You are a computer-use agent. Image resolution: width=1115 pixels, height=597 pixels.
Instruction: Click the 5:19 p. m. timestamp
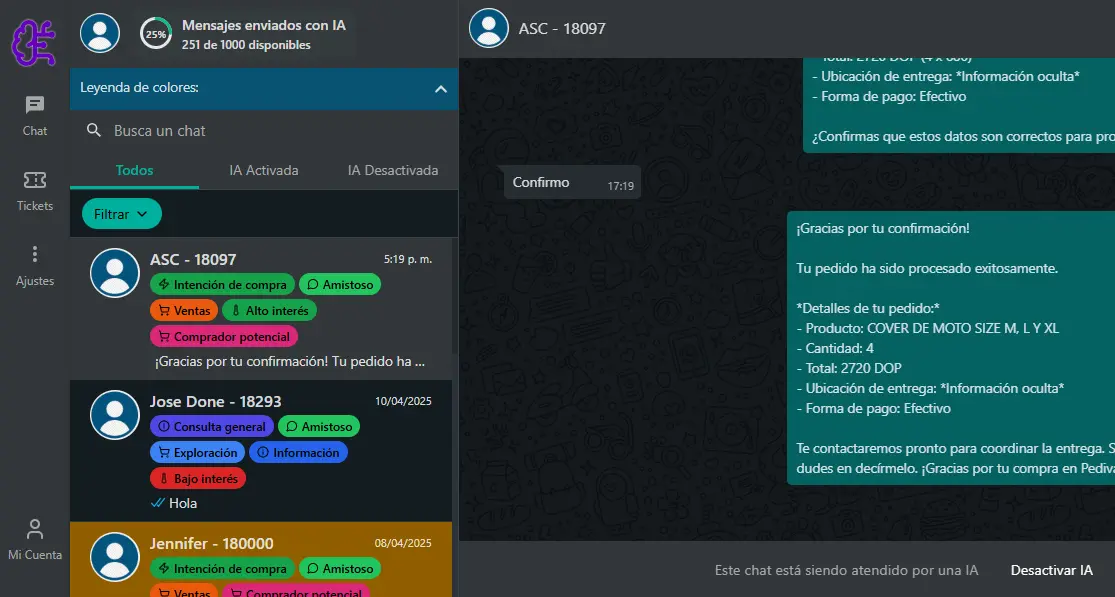coord(407,259)
